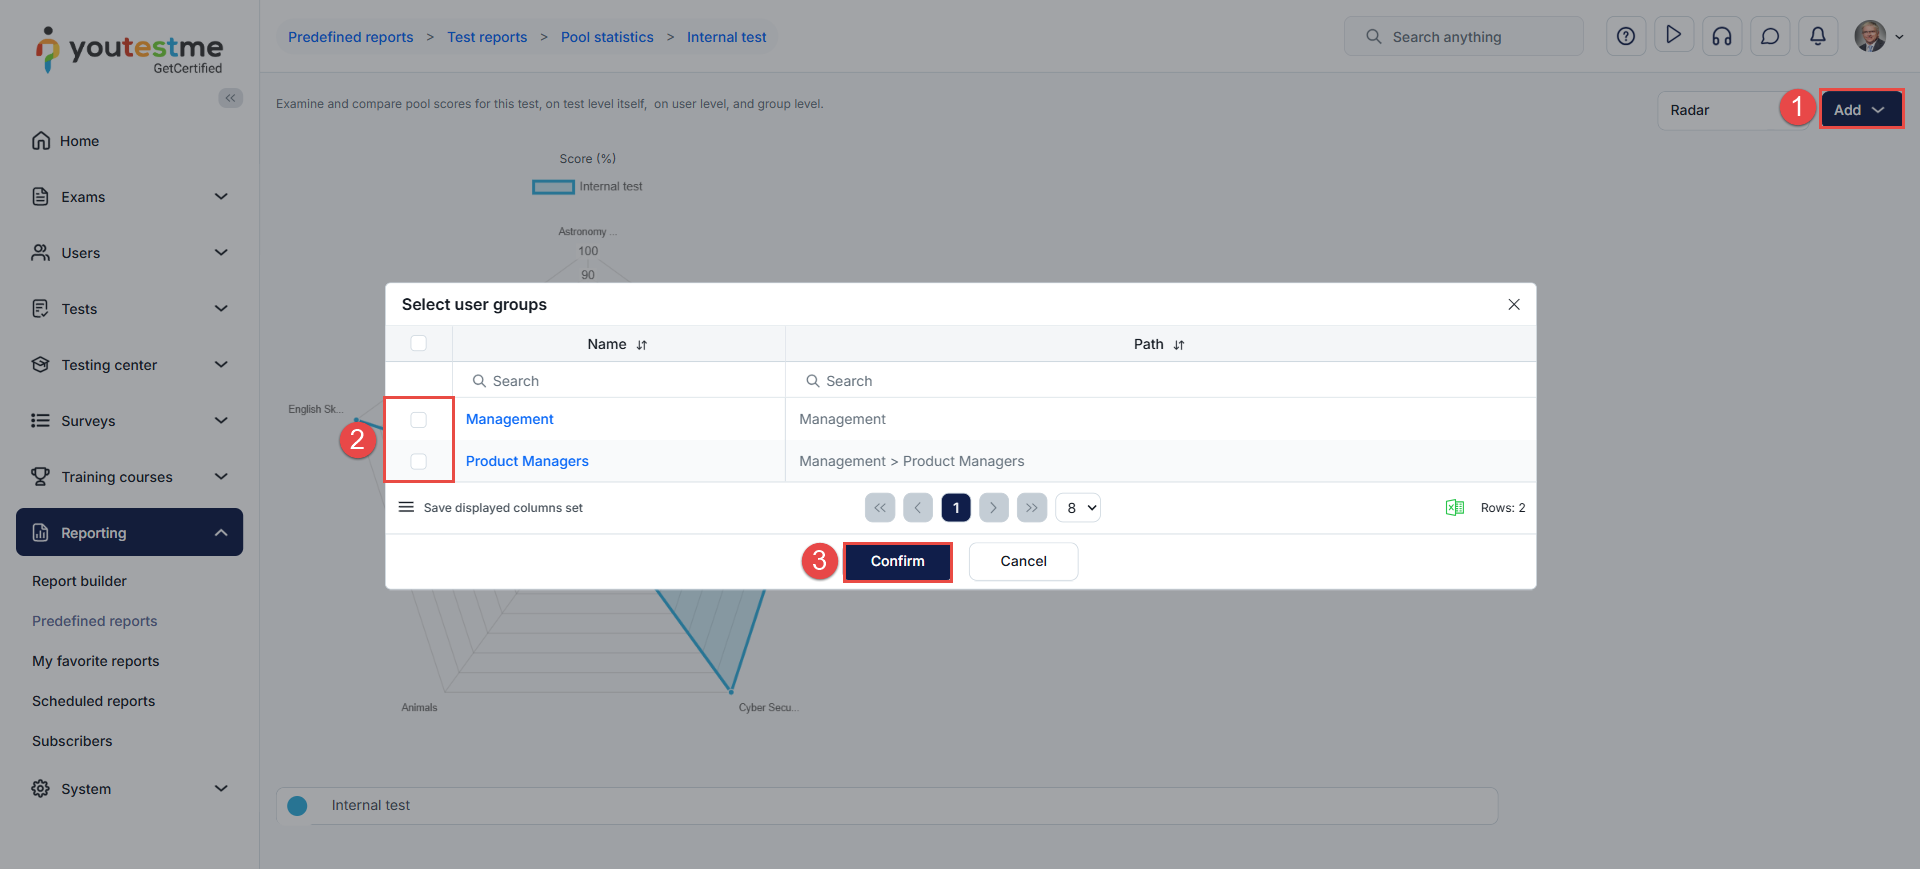Click the blue Internal test color dot
The height and width of the screenshot is (869, 1920).
tap(297, 806)
